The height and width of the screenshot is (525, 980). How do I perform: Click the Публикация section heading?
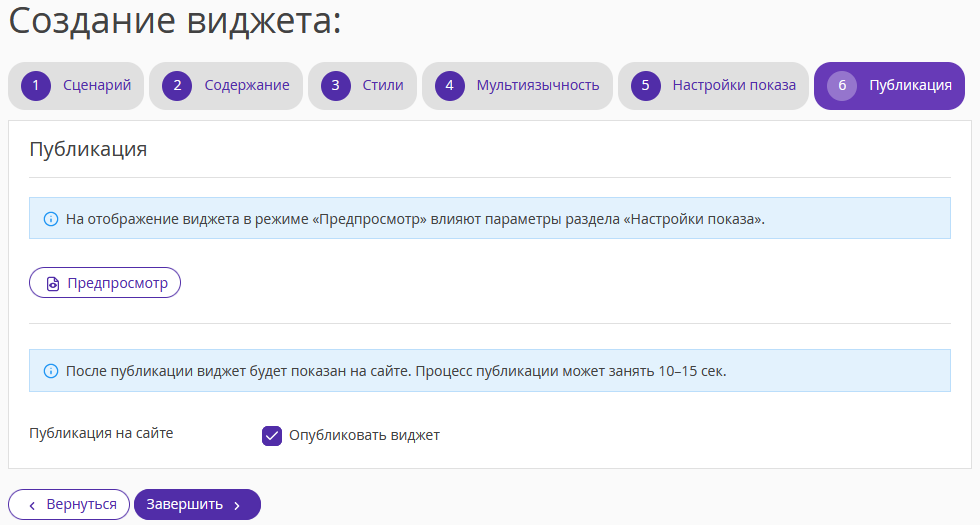(88, 149)
